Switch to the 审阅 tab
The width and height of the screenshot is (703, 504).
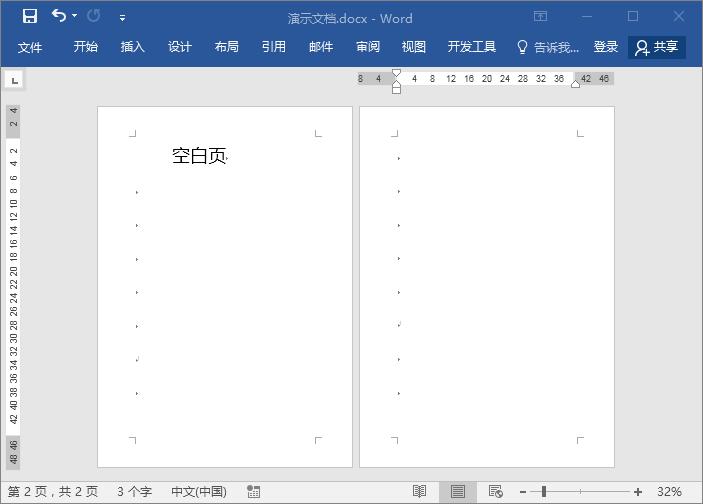click(x=368, y=47)
